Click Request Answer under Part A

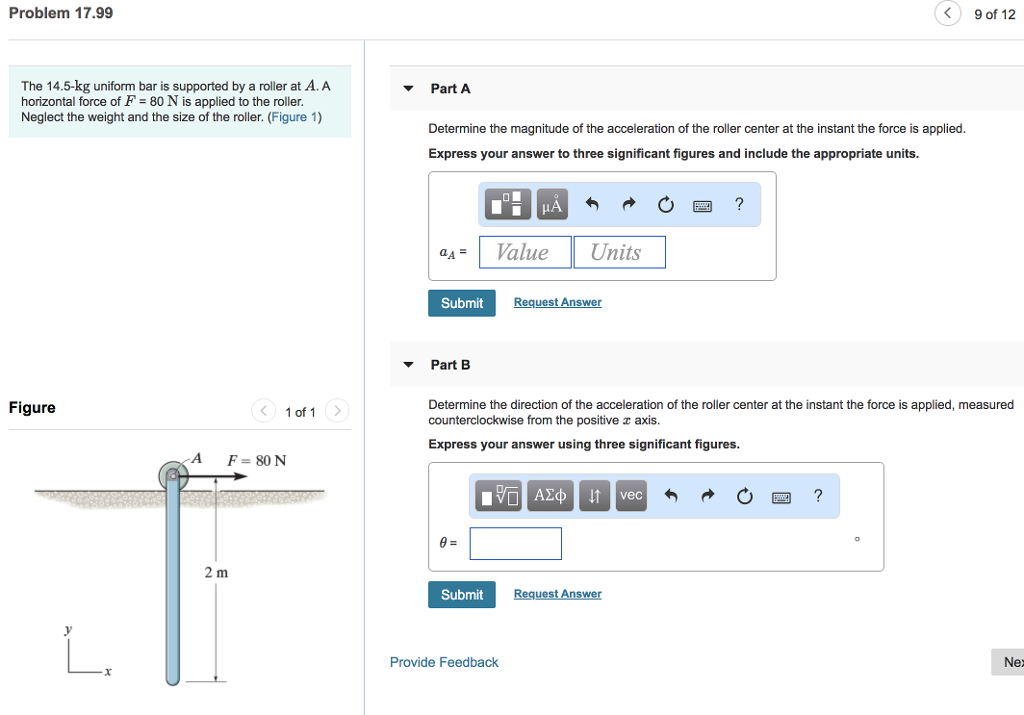coord(557,301)
